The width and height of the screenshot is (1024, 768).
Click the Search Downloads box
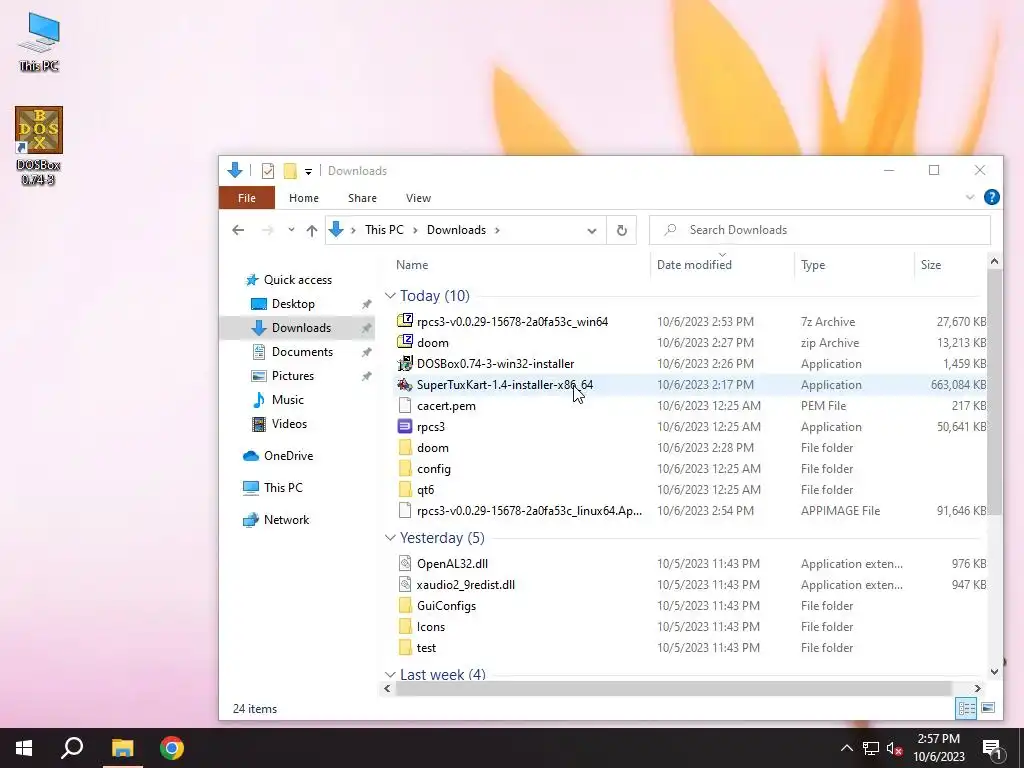pyautogui.click(x=820, y=230)
